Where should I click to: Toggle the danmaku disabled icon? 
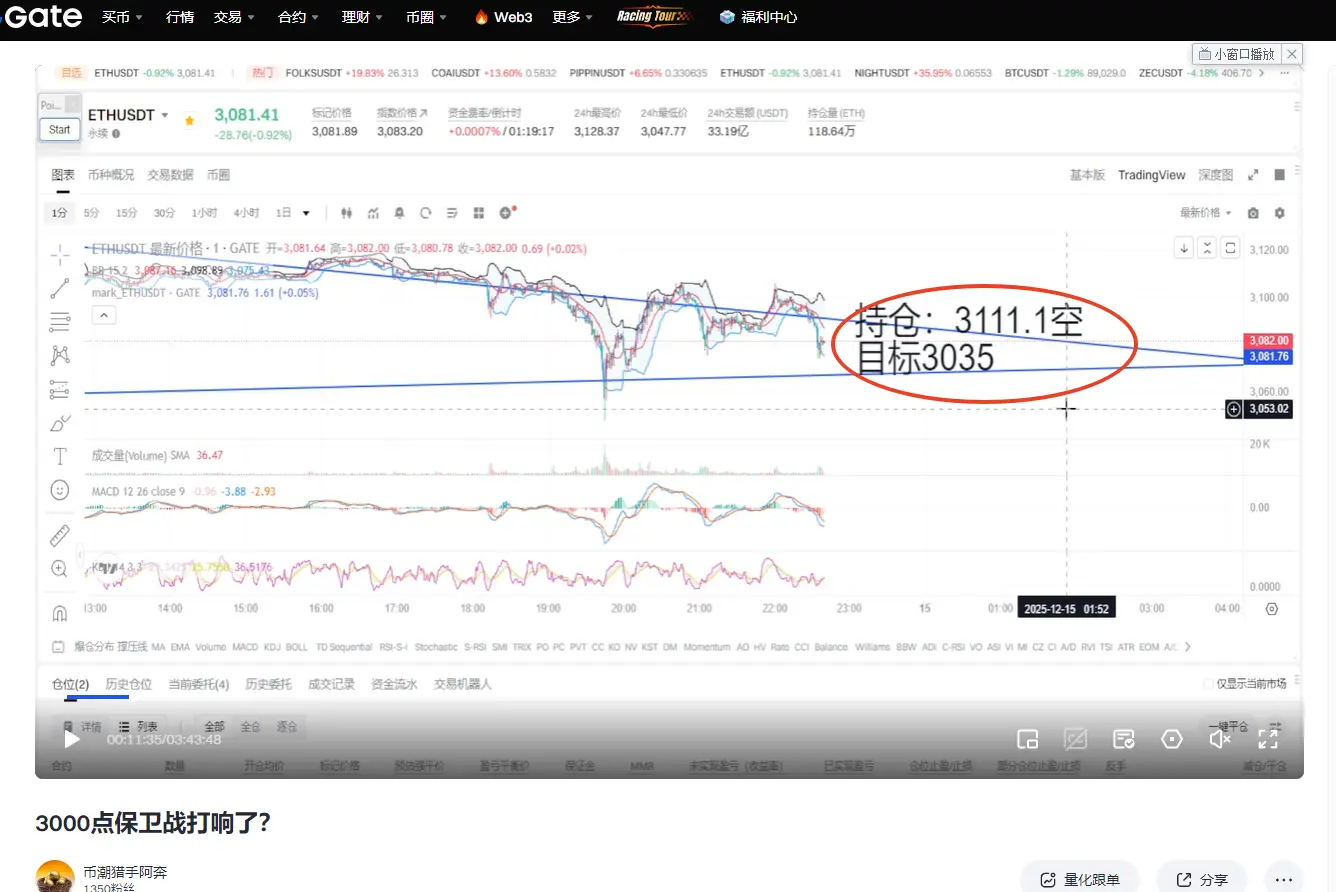click(x=1075, y=739)
